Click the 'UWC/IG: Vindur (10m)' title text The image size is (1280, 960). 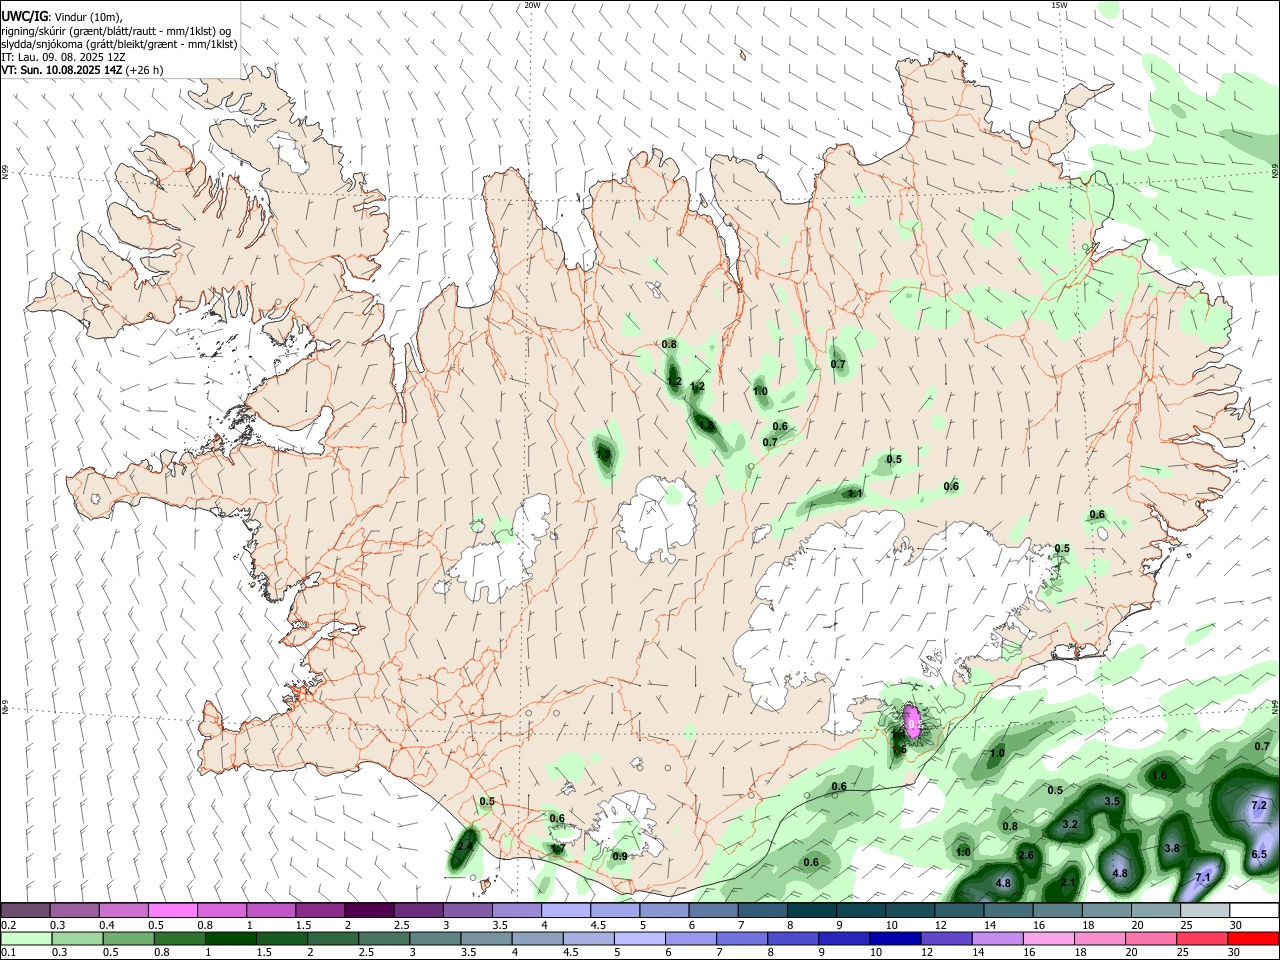point(62,17)
